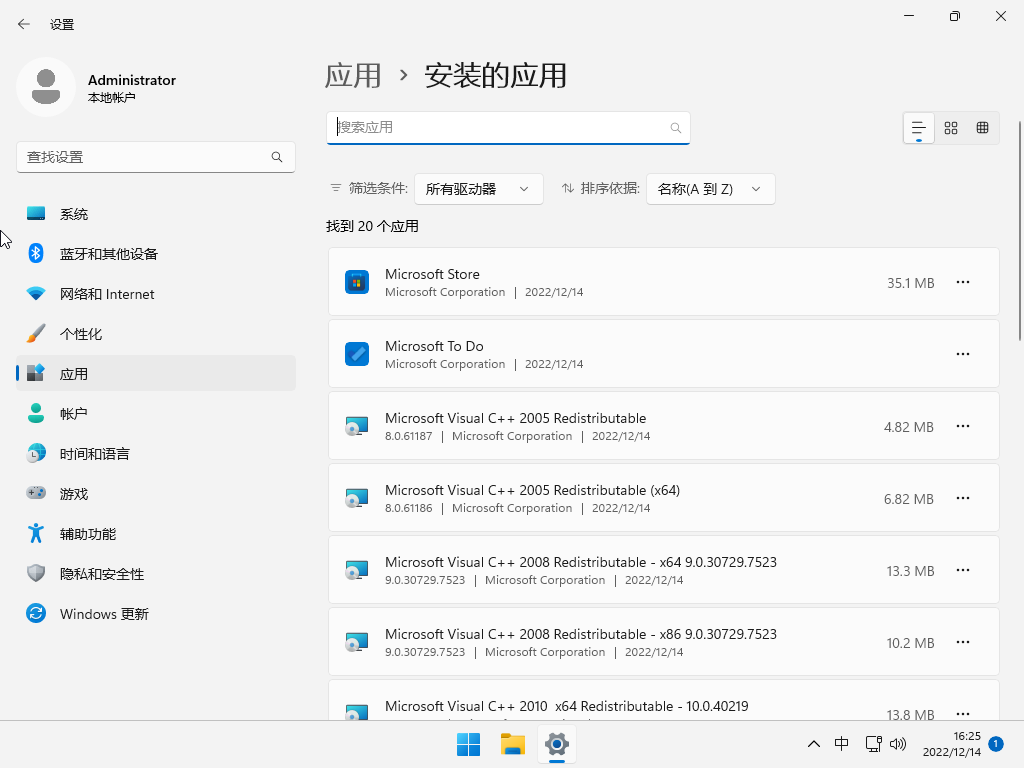1024x768 pixels.
Task: Expand hidden icons in the system tray
Action: 814,744
